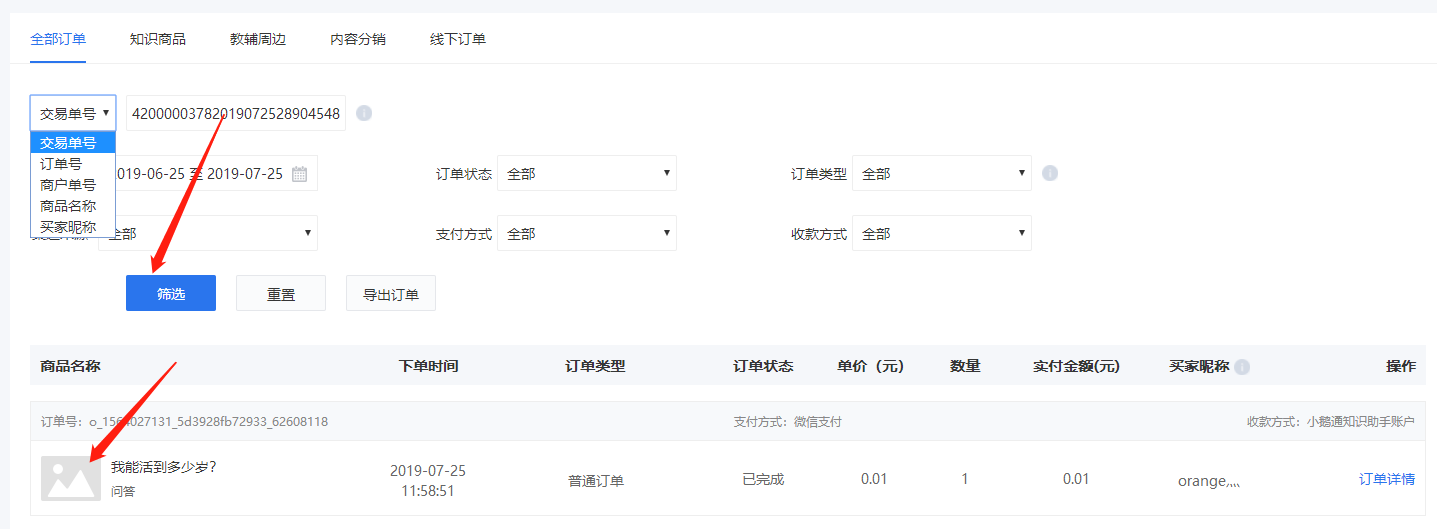Click the blue 筛选 button
Image resolution: width=1437 pixels, height=529 pixels.
pos(171,293)
